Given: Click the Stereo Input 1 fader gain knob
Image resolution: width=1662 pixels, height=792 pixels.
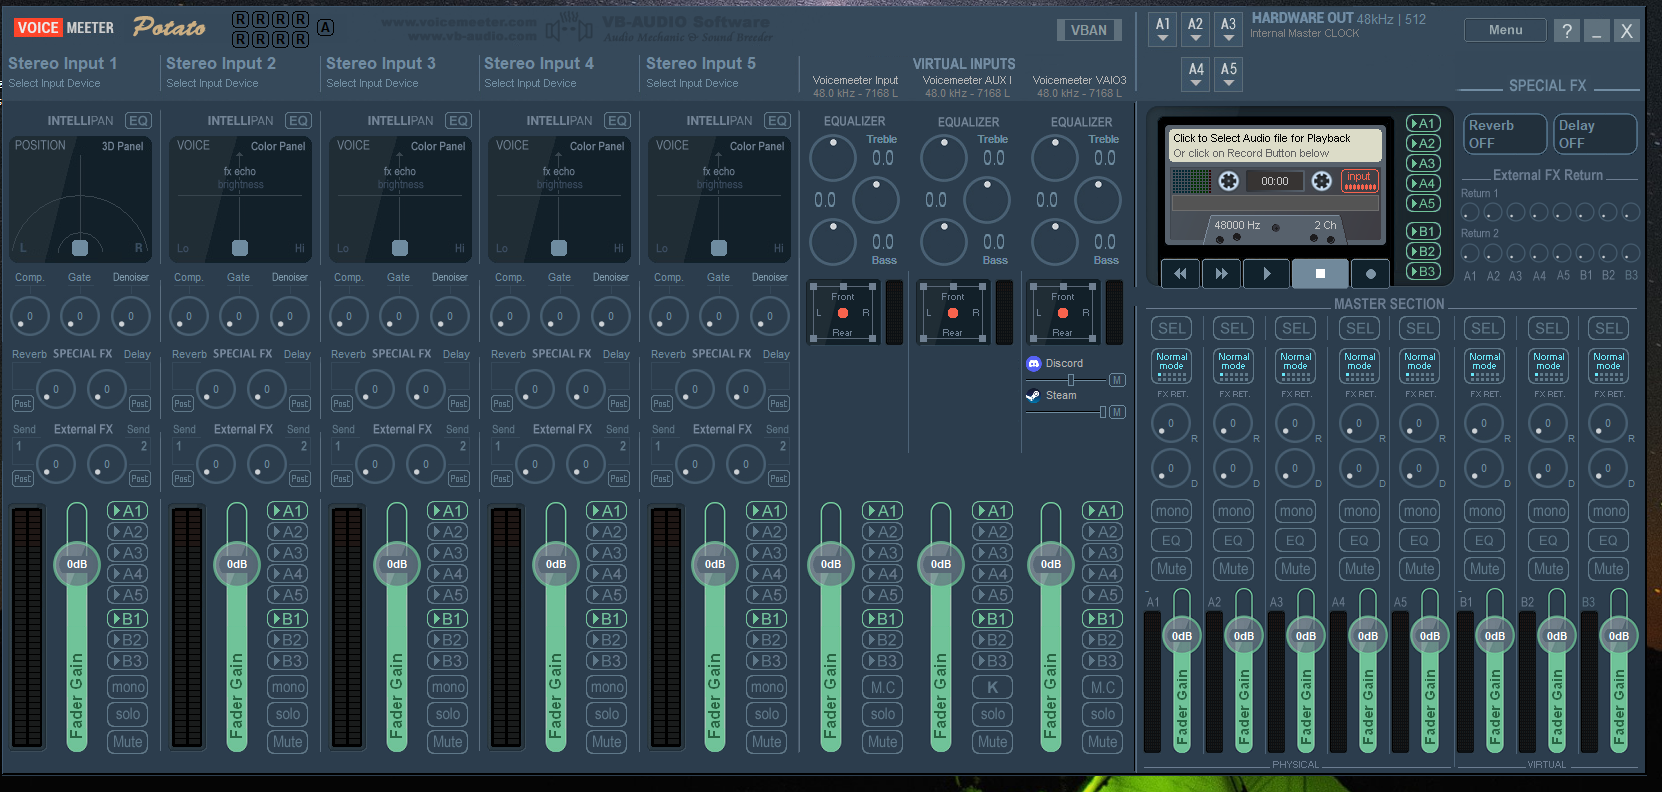Looking at the screenshot, I should 77,564.
